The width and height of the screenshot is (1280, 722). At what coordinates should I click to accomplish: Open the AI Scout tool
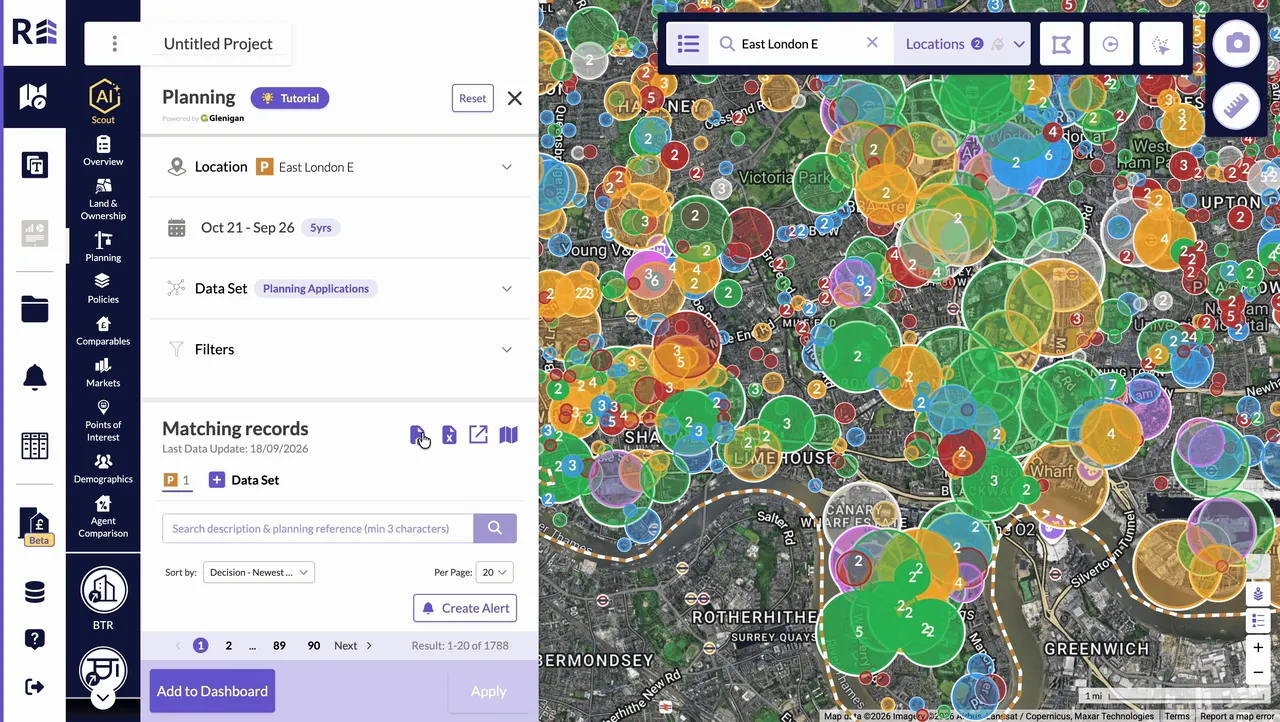(x=103, y=103)
